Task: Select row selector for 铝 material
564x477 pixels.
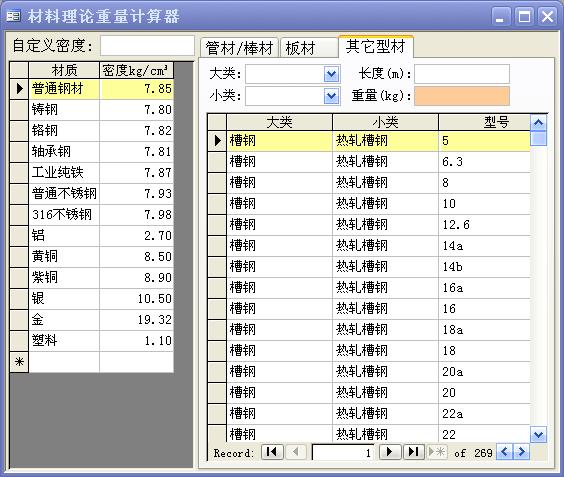Action: pyautogui.click(x=19, y=236)
